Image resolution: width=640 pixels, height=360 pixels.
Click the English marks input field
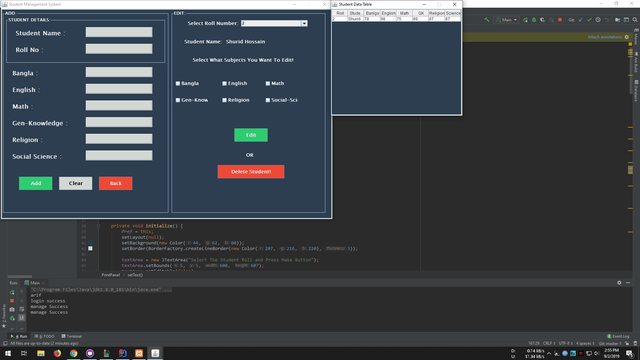(119, 89)
